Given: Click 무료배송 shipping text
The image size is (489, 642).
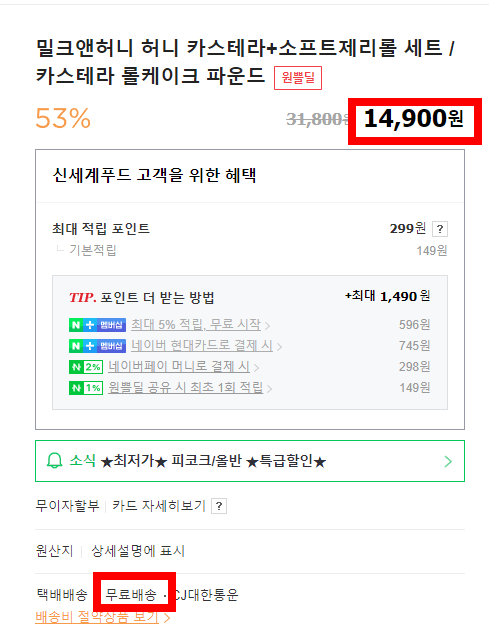Looking at the screenshot, I should coord(131,595).
